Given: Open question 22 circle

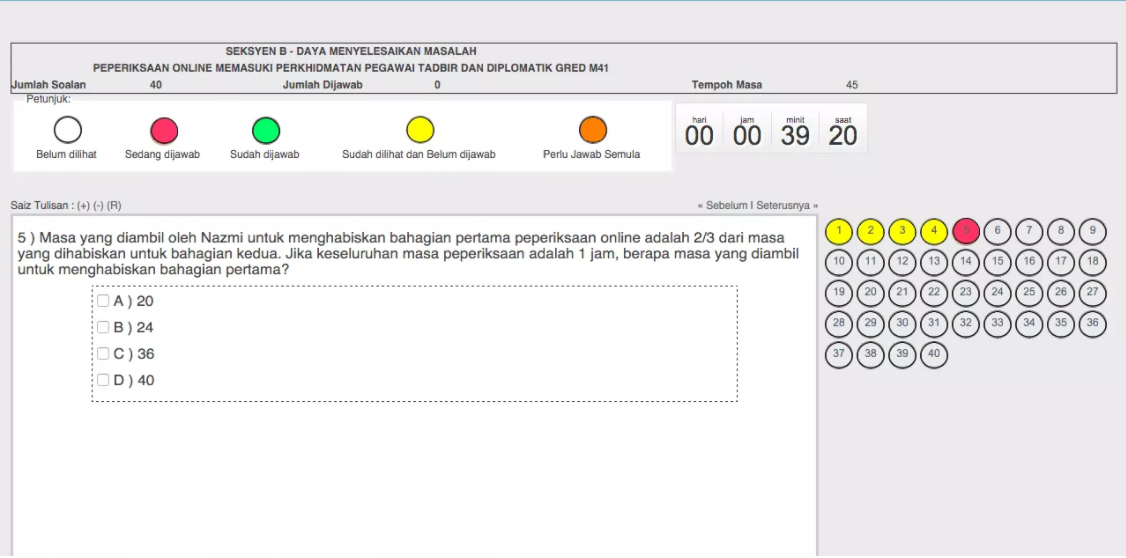Looking at the screenshot, I should 934,293.
